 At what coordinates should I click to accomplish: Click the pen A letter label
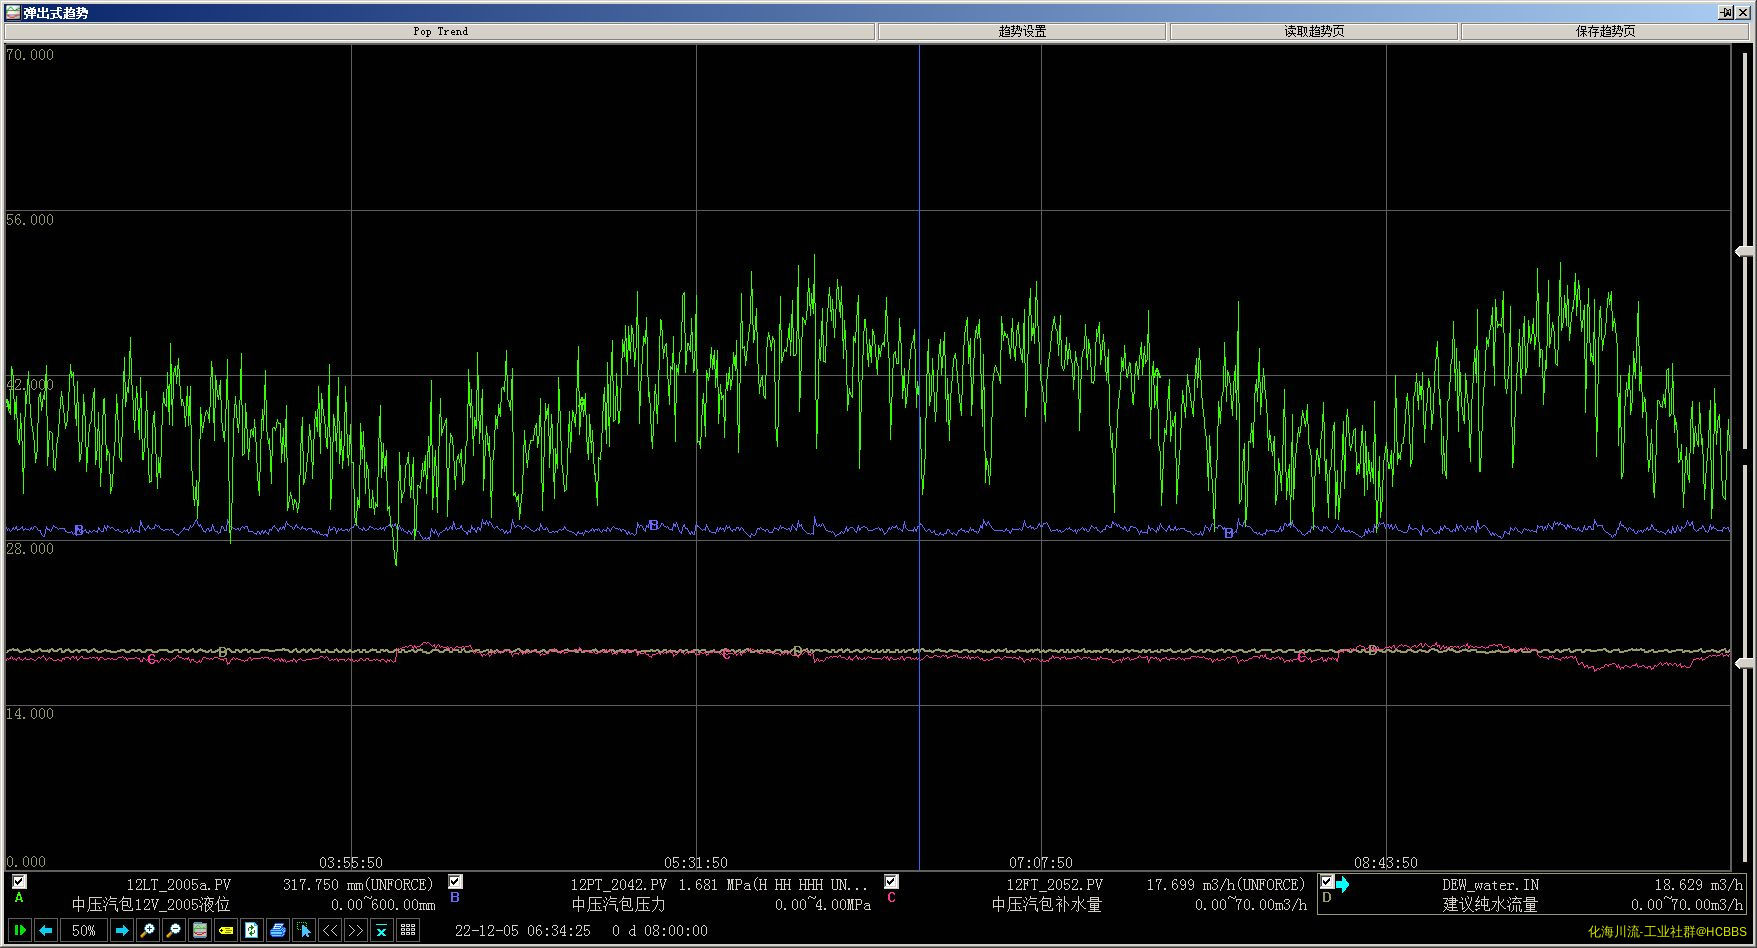tap(18, 898)
